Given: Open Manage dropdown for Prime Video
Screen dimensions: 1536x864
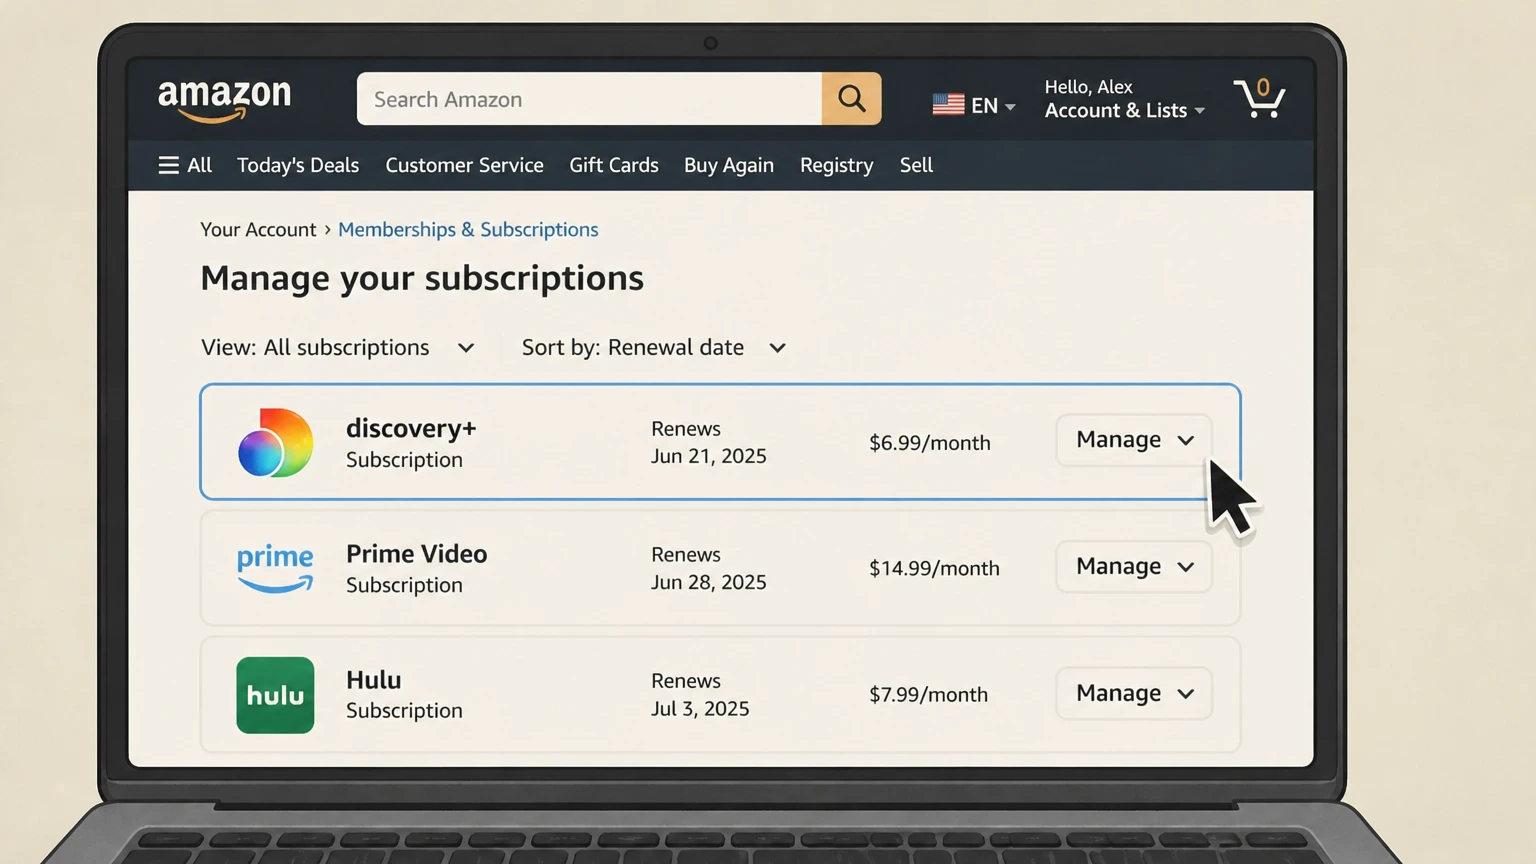Looking at the screenshot, I should [1134, 567].
